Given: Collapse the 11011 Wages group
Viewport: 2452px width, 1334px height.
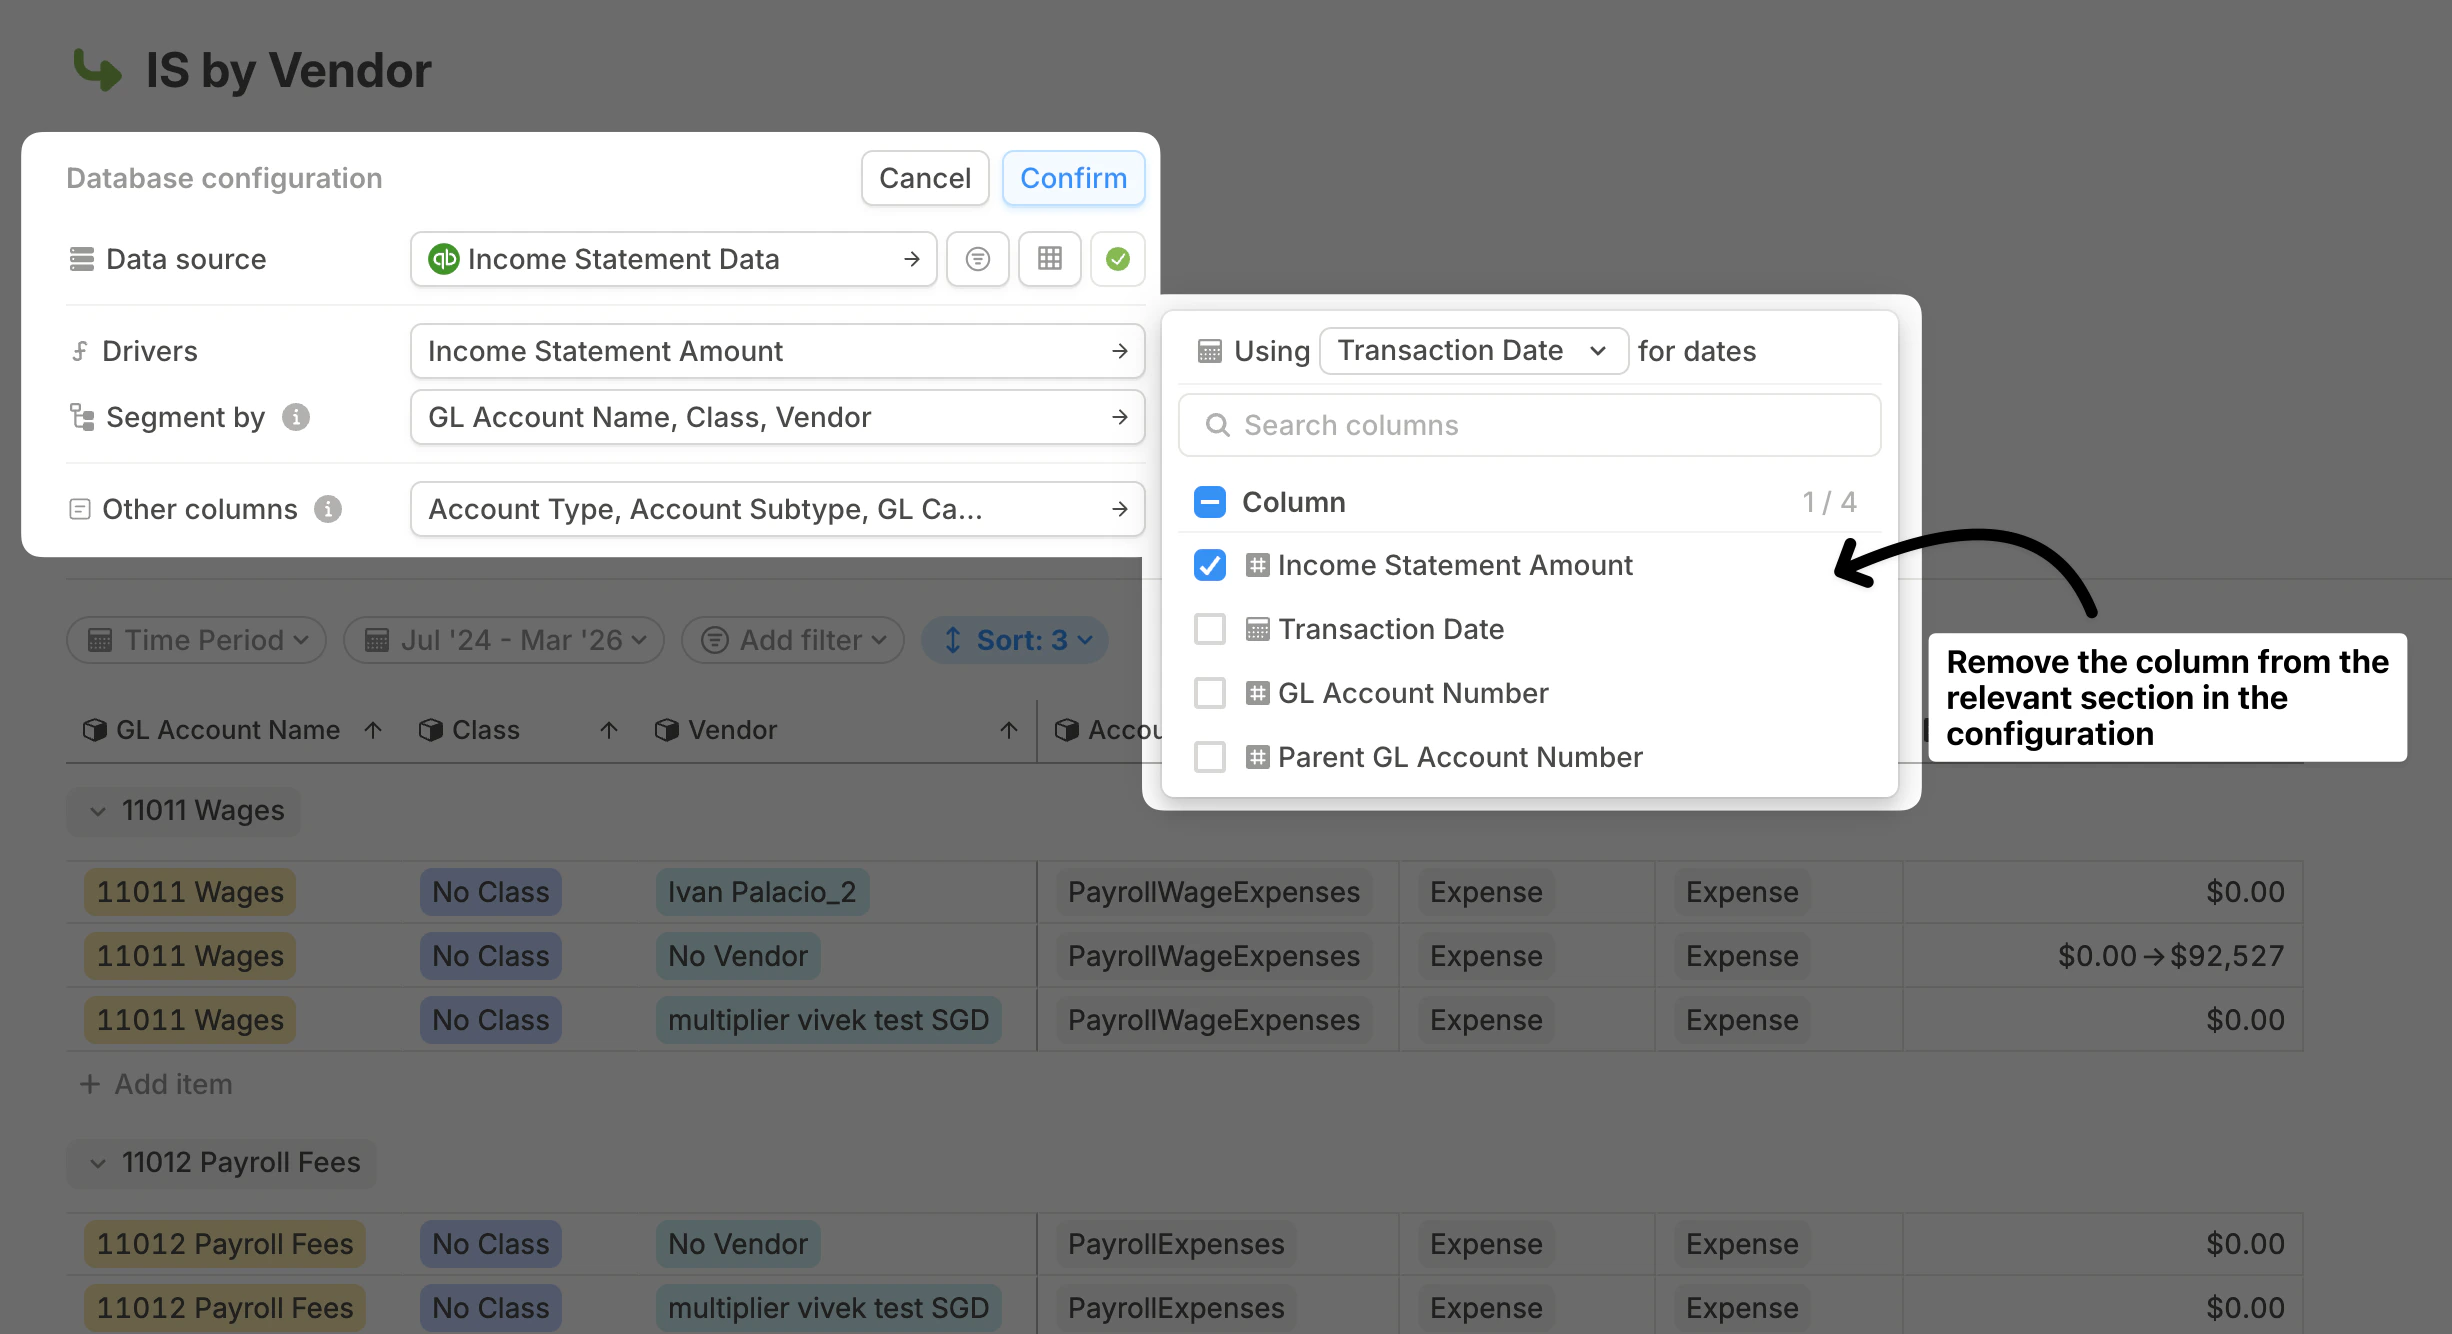Looking at the screenshot, I should (x=98, y=811).
